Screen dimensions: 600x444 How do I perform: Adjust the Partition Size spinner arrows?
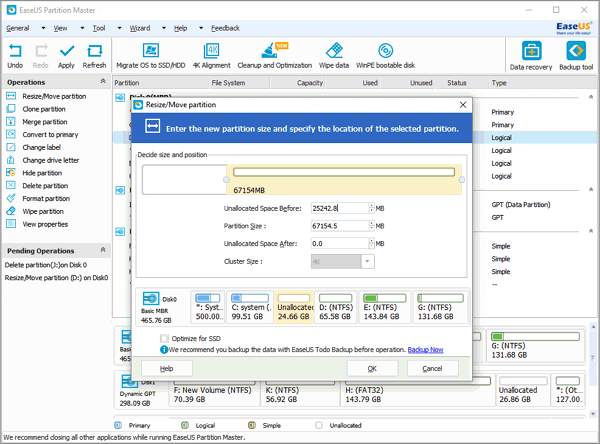click(x=372, y=226)
